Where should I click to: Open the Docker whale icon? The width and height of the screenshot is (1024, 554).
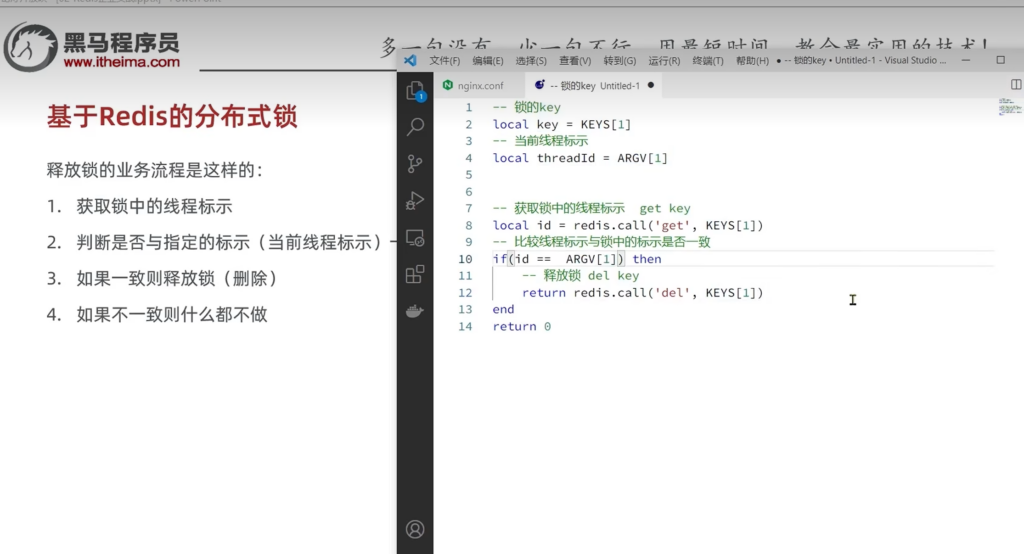click(x=415, y=311)
